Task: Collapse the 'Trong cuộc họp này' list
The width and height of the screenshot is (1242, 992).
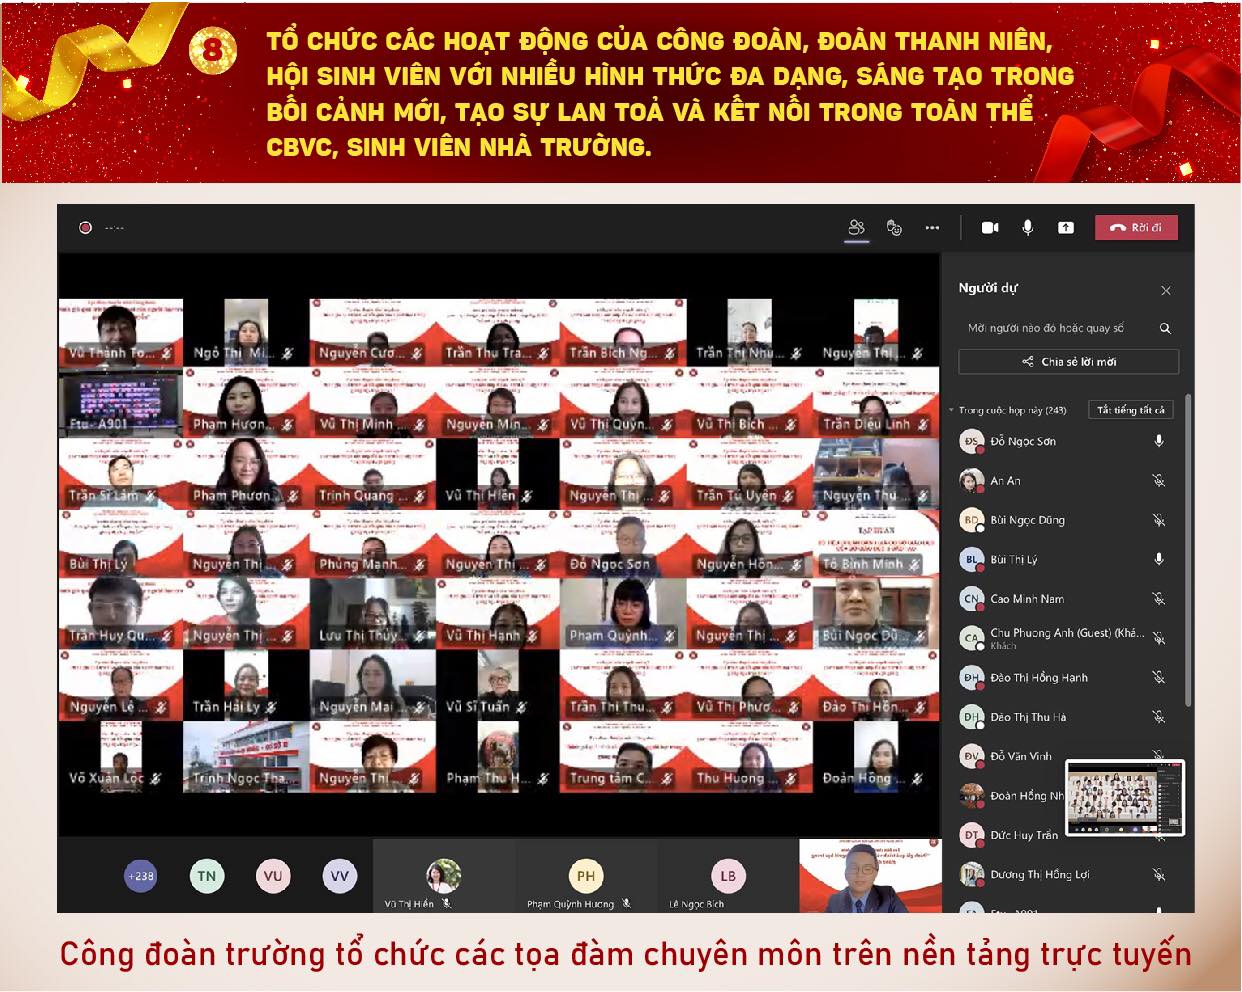Action: [951, 410]
